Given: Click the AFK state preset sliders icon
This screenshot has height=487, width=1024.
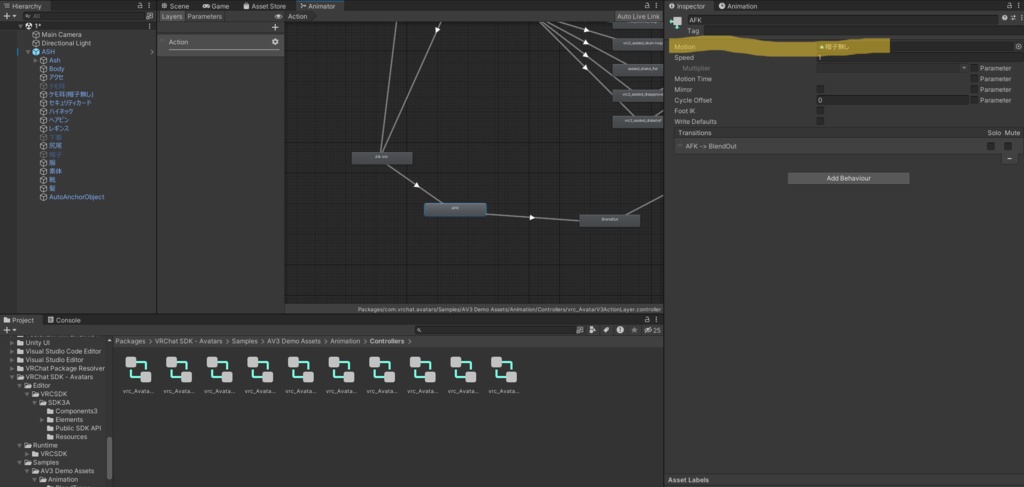Looking at the screenshot, I should pyautogui.click(x=1012, y=18).
